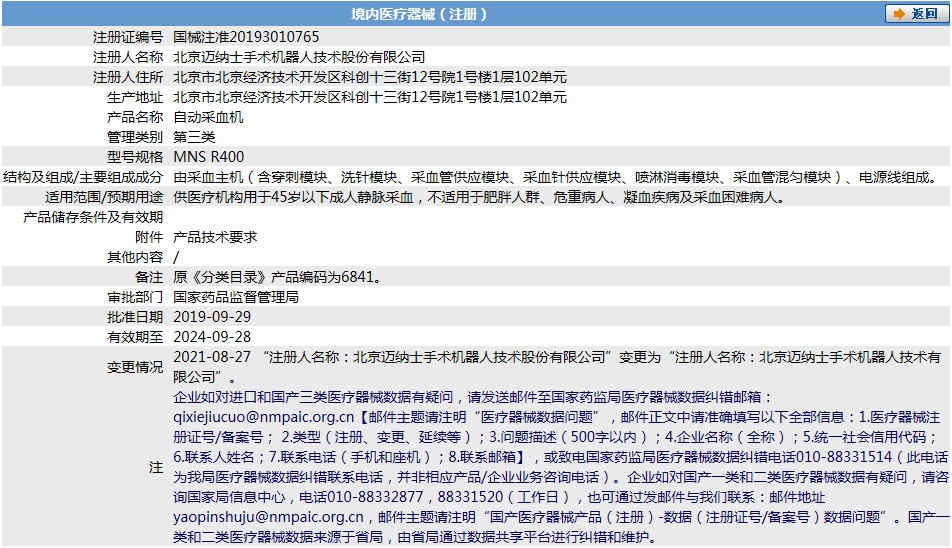Click email address qixiejiucuo@nmpaic.org.cn
The width and height of the screenshot is (952, 548).
pos(264,418)
